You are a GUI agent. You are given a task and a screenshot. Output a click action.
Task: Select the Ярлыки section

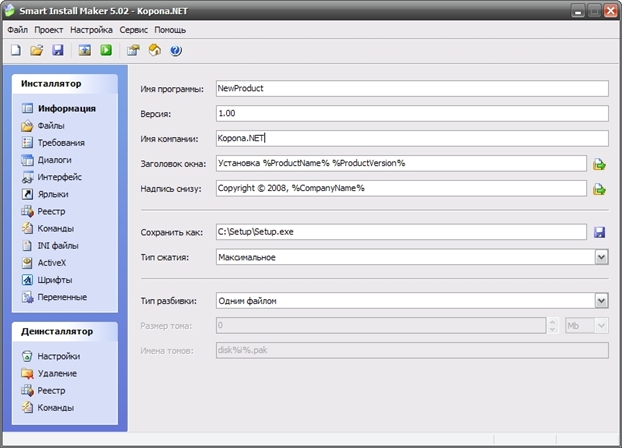pos(45,194)
